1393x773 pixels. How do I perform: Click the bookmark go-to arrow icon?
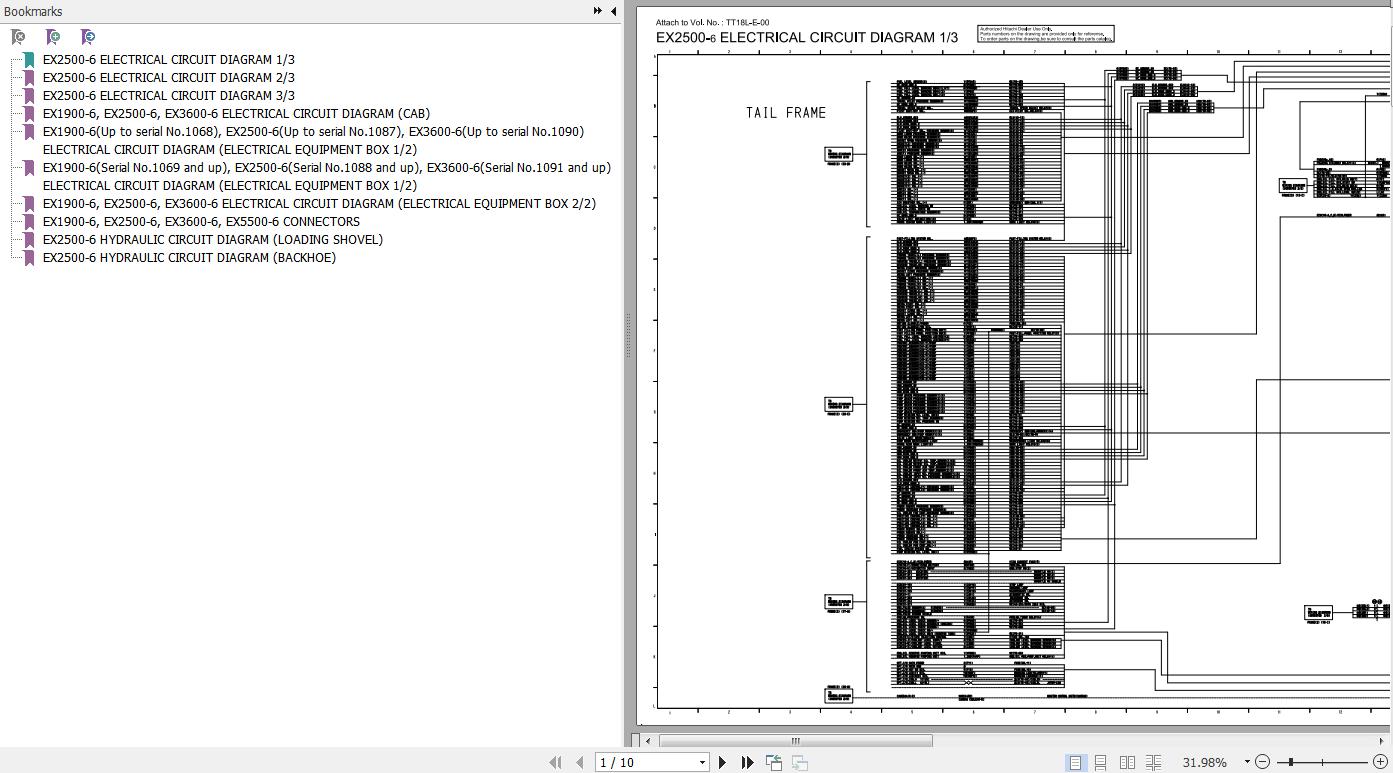(x=88, y=37)
